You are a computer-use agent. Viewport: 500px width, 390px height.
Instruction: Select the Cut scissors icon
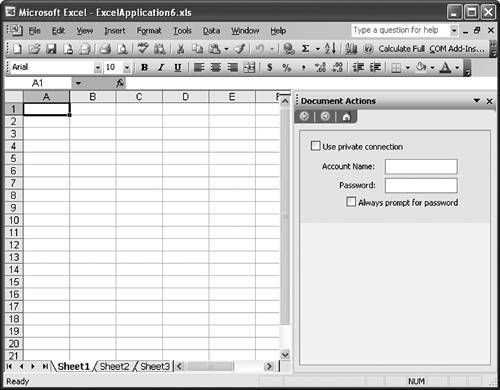click(x=181, y=49)
